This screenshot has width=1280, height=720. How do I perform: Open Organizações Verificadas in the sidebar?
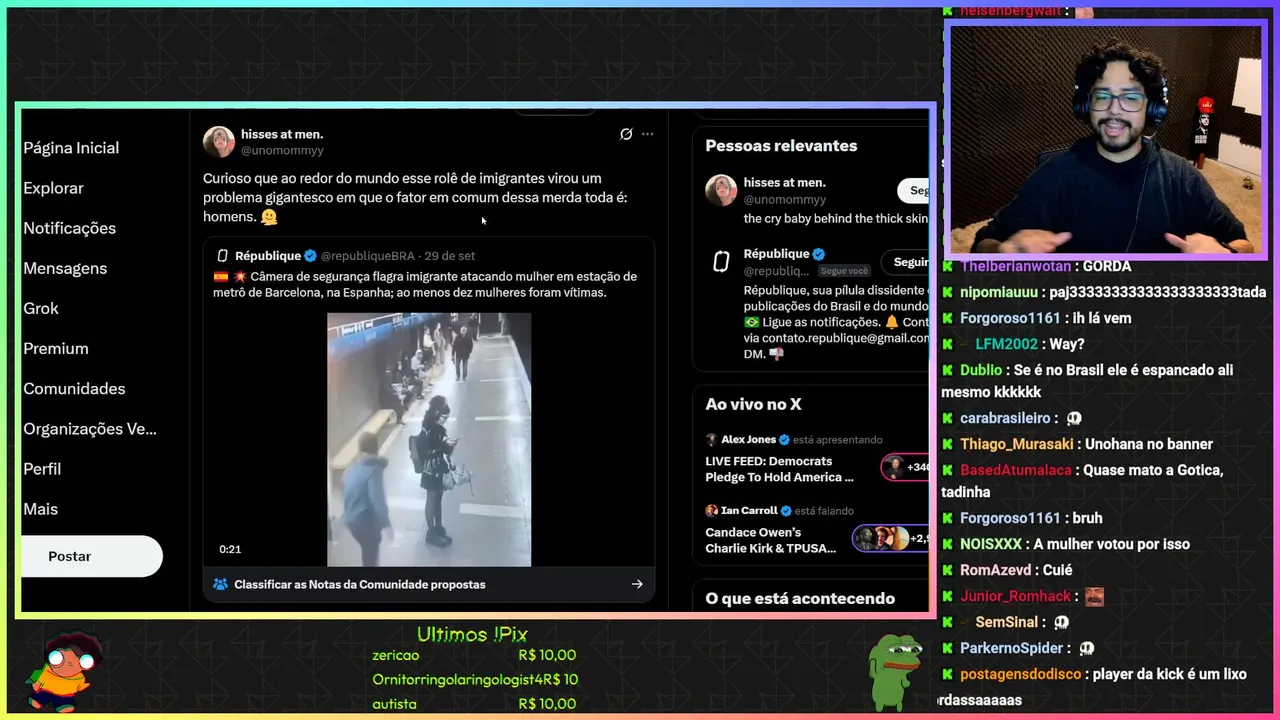(x=90, y=428)
